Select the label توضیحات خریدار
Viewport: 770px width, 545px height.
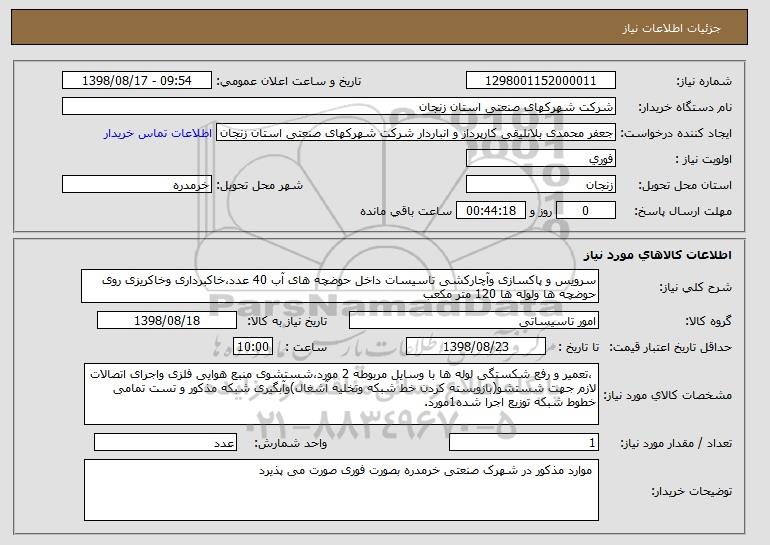[691, 491]
